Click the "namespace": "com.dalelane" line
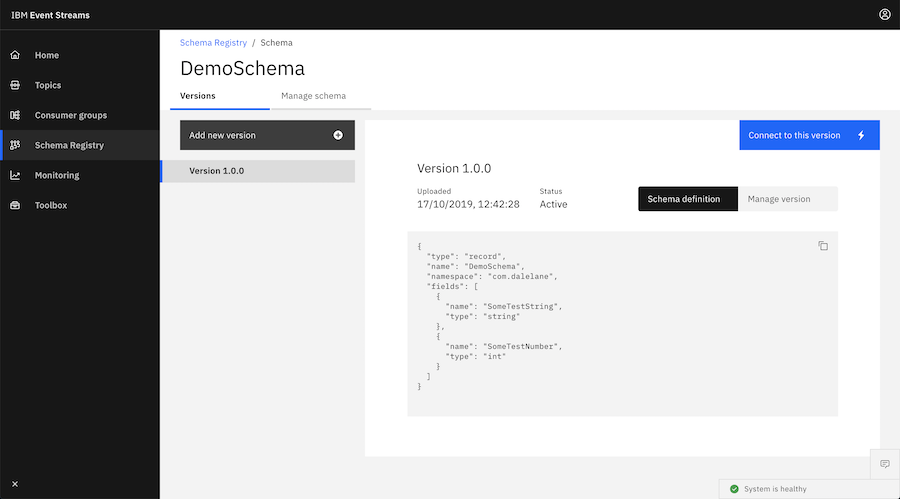This screenshot has width=900, height=499. pyautogui.click(x=492, y=276)
